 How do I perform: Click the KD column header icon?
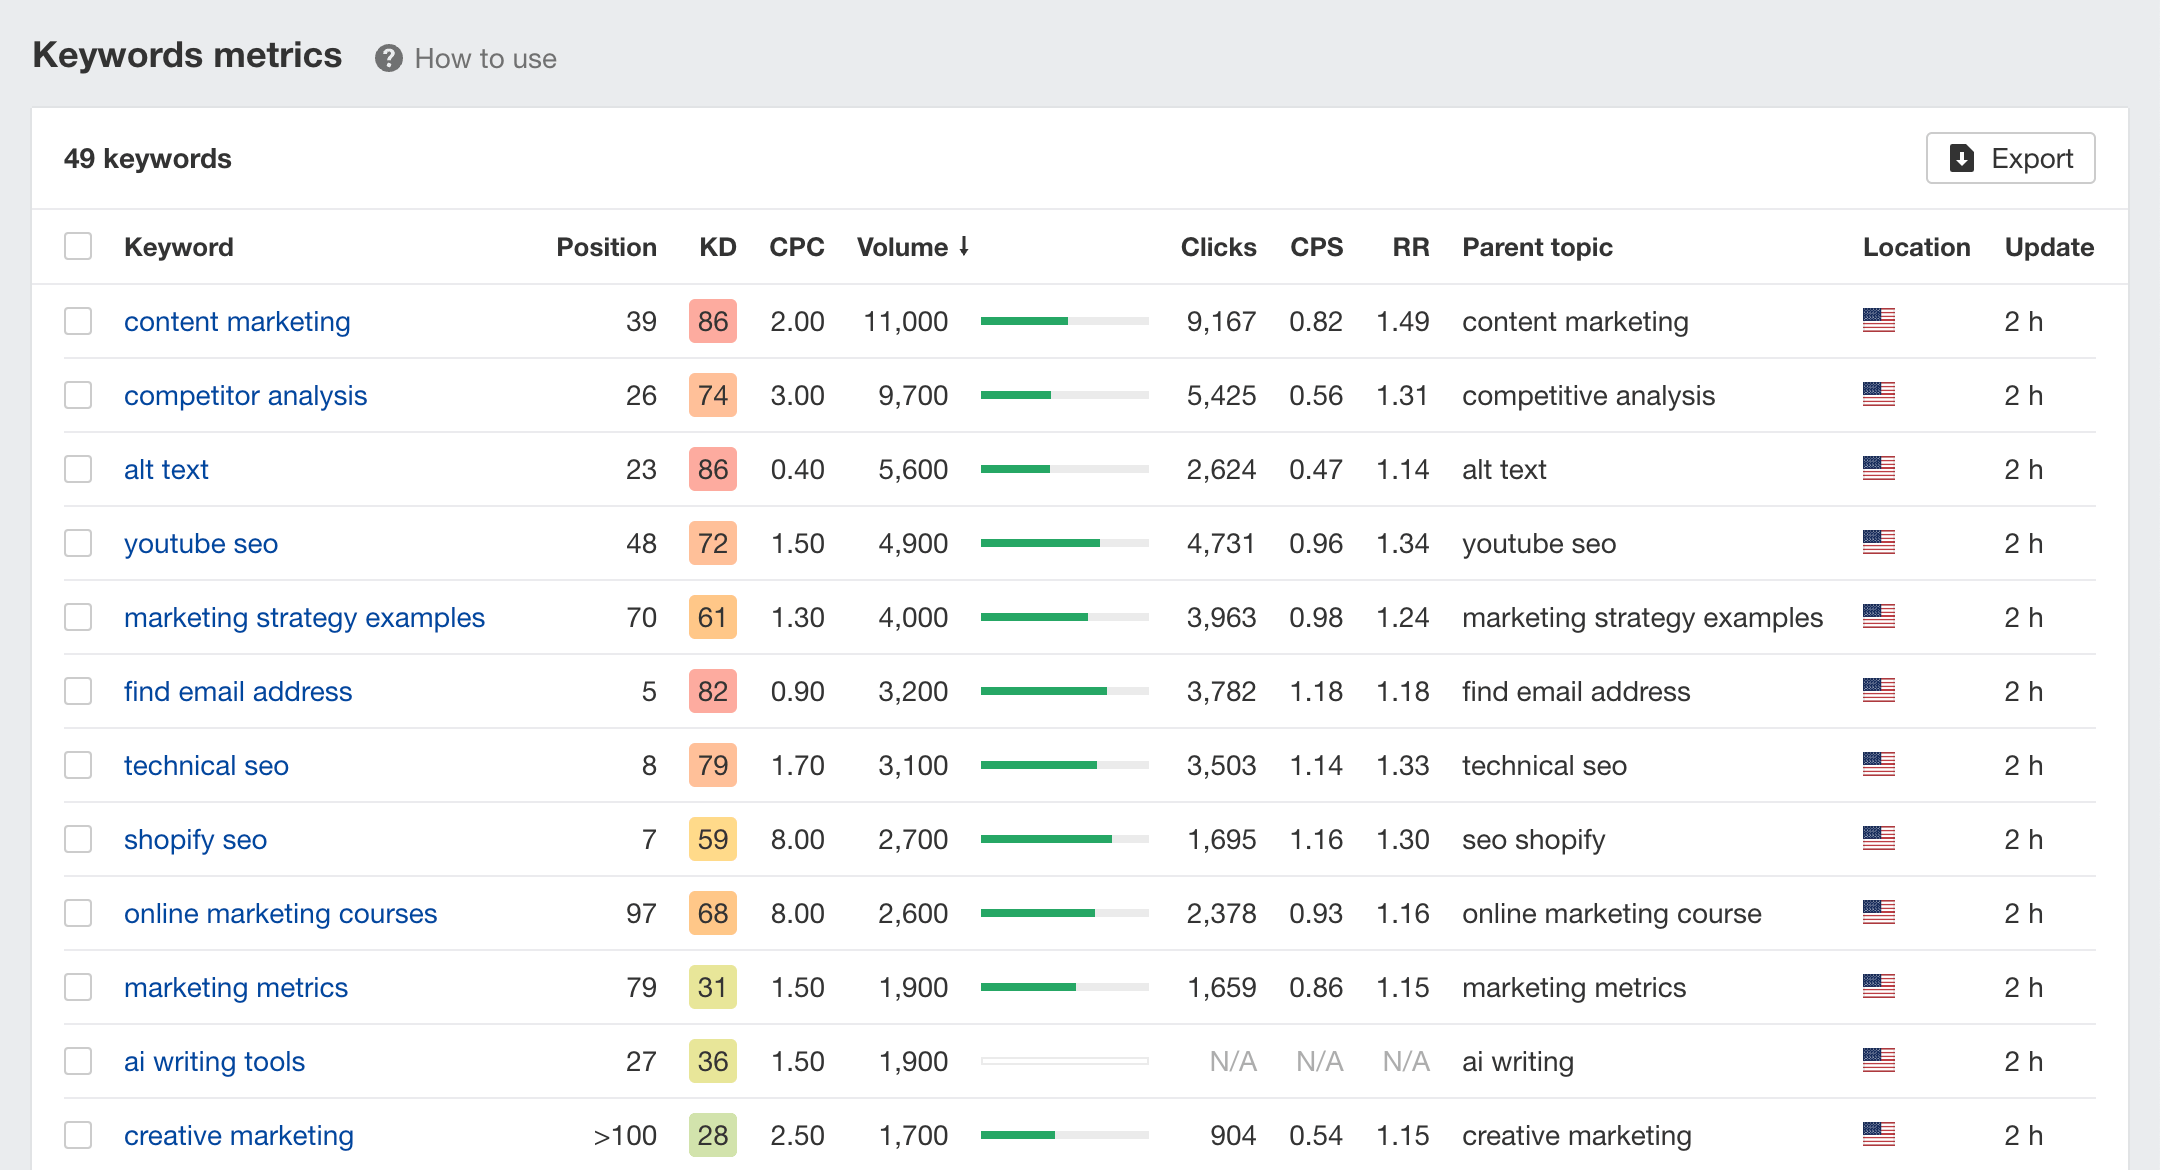(x=710, y=246)
